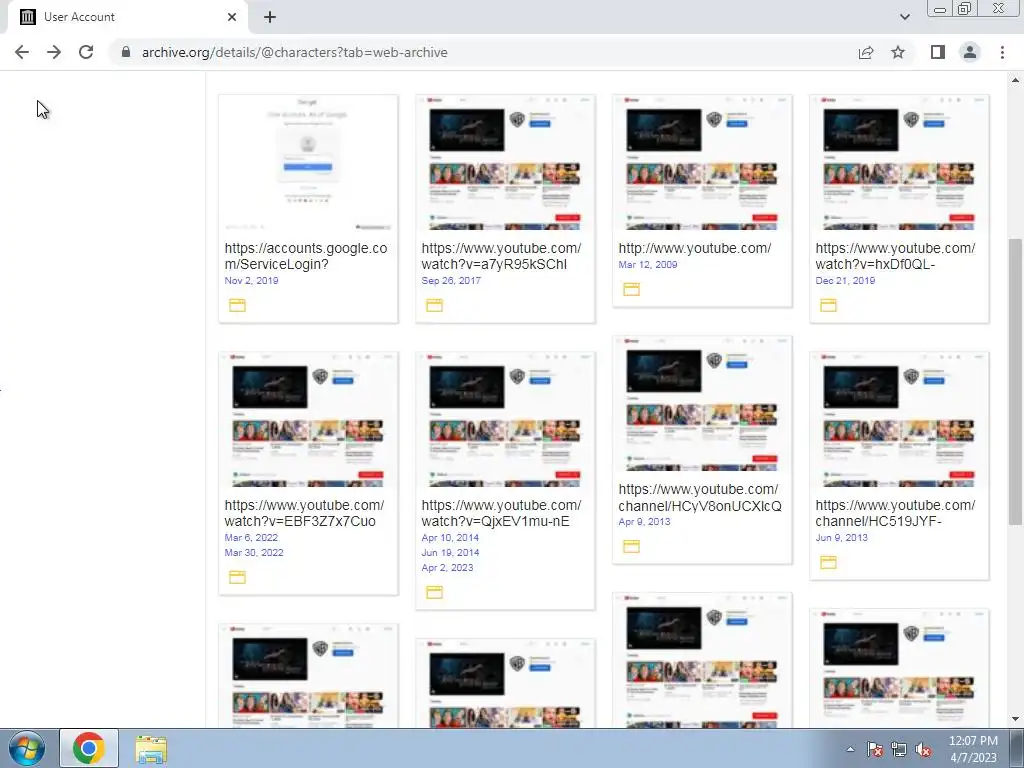Click the Action Center flag icon
This screenshot has height=768, width=1024.
(x=874, y=749)
